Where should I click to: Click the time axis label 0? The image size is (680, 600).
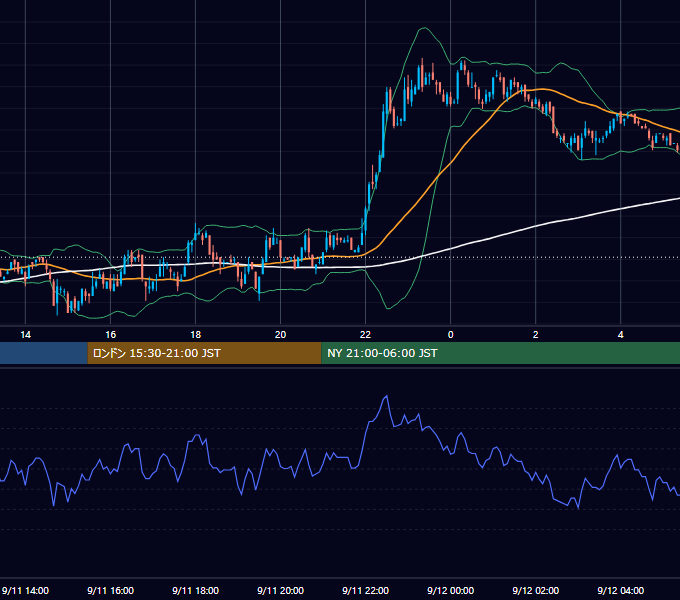pos(451,335)
